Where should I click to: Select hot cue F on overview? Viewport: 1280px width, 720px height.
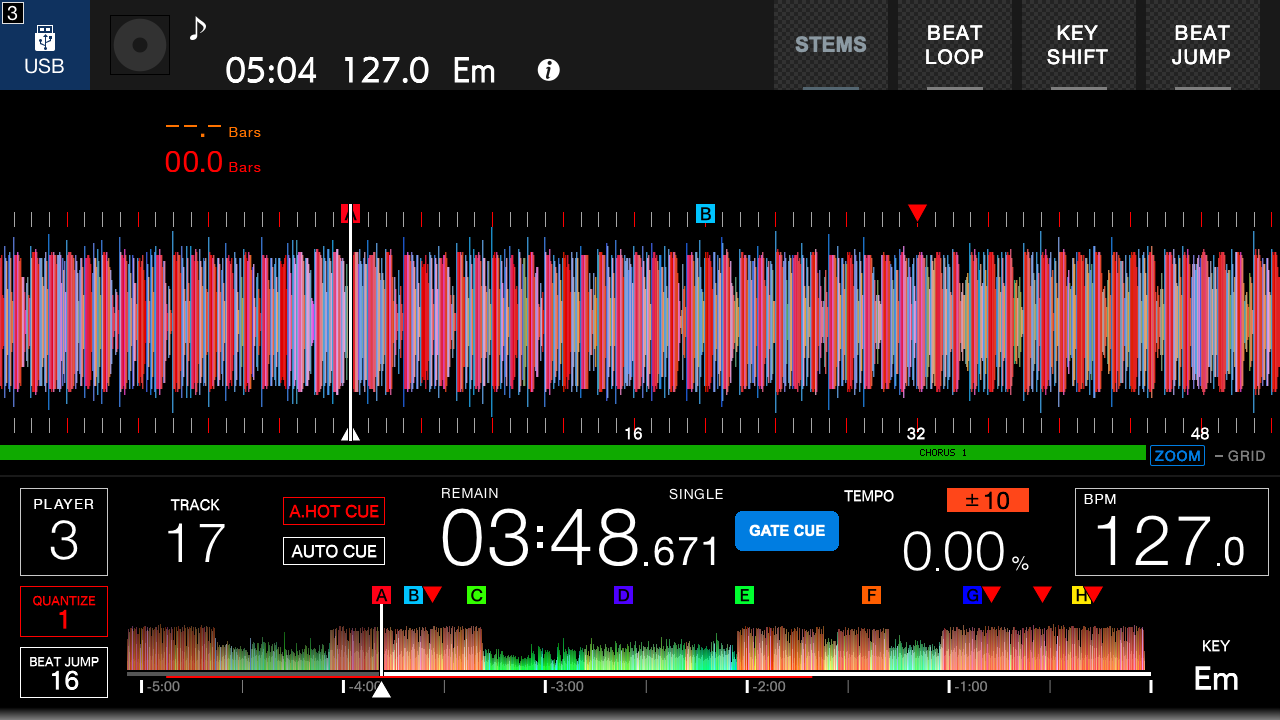(x=871, y=595)
